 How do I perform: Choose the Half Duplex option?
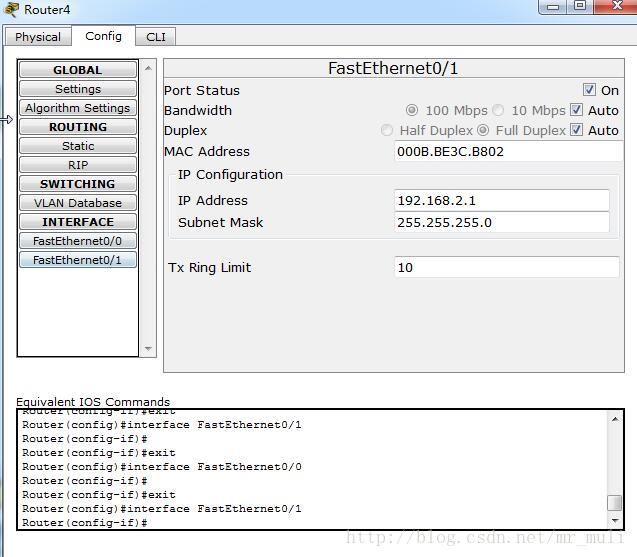click(x=387, y=130)
